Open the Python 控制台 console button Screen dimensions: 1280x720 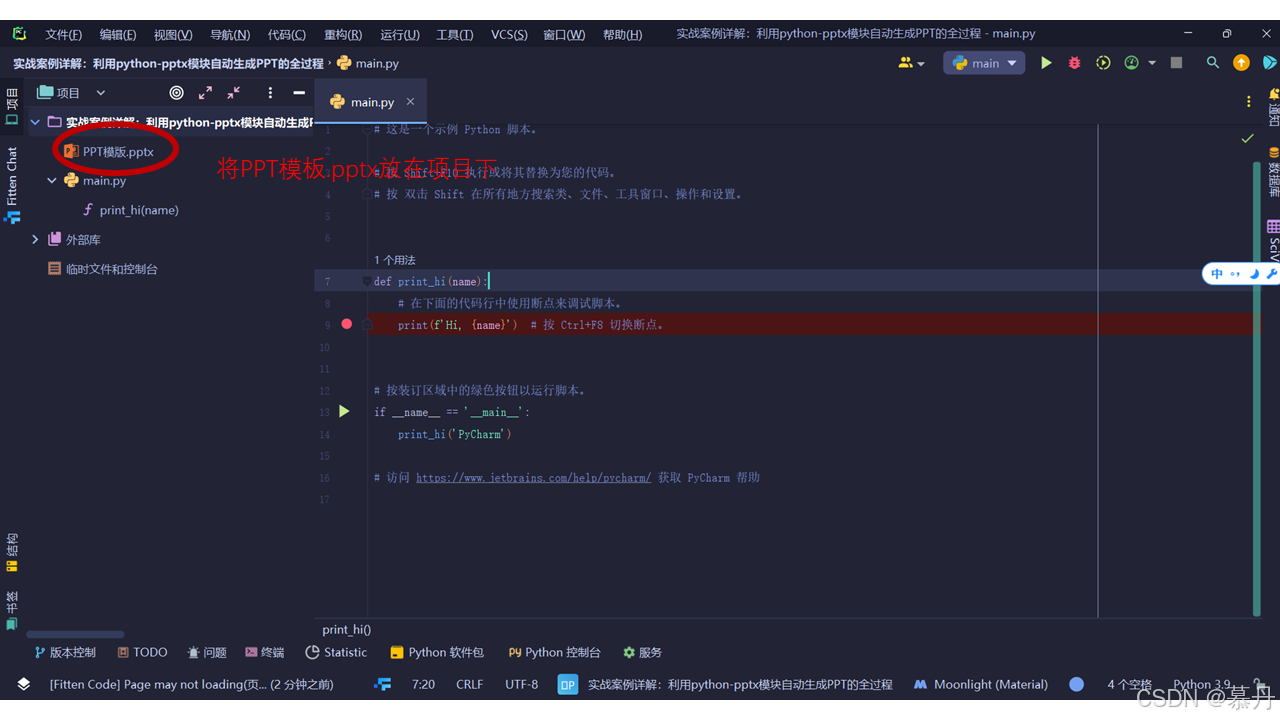click(x=554, y=652)
